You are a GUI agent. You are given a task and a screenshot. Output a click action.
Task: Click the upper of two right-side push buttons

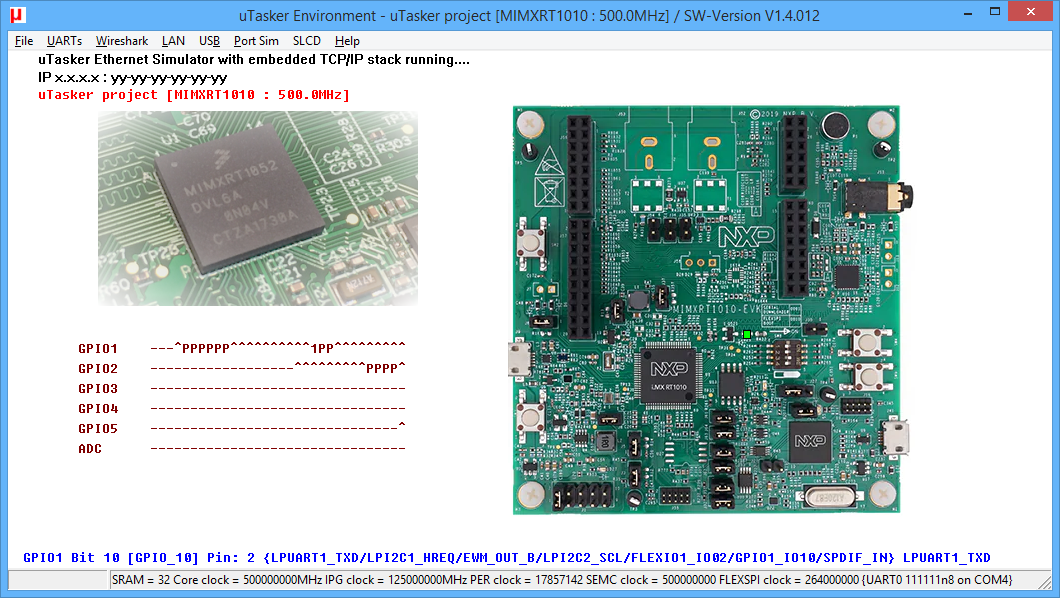[x=866, y=343]
